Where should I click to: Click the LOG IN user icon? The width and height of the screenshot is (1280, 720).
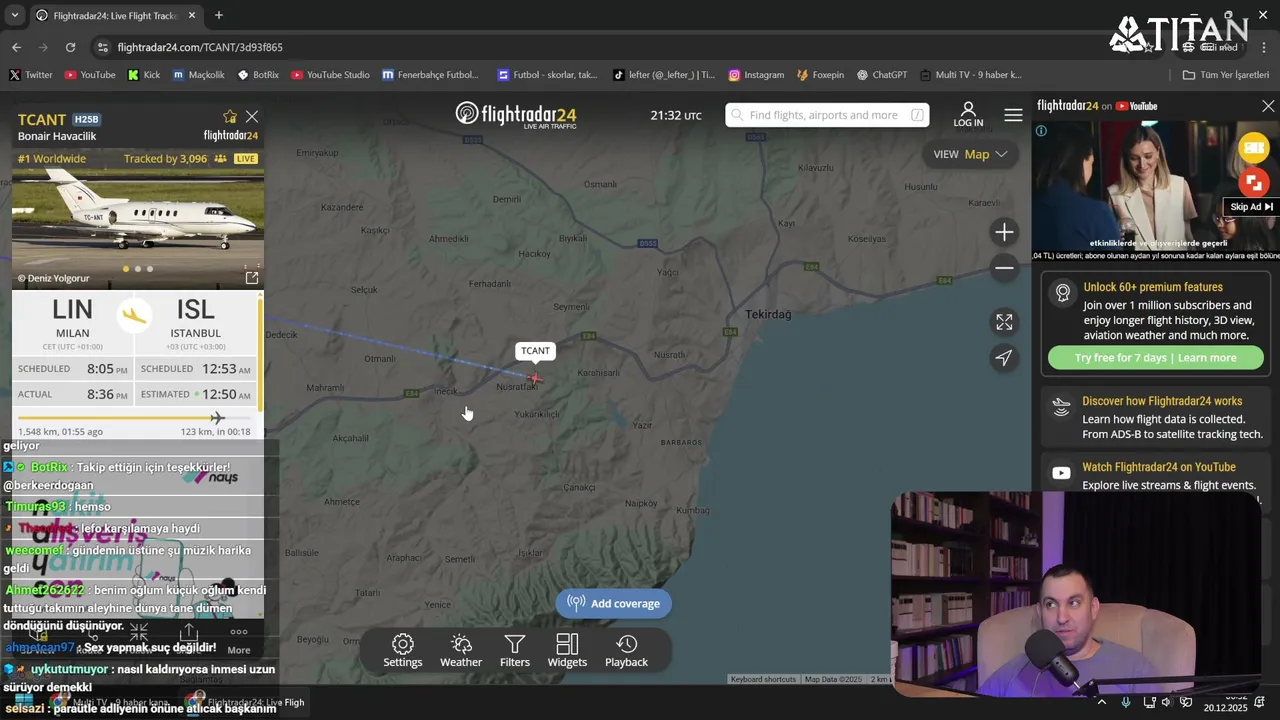(968, 115)
